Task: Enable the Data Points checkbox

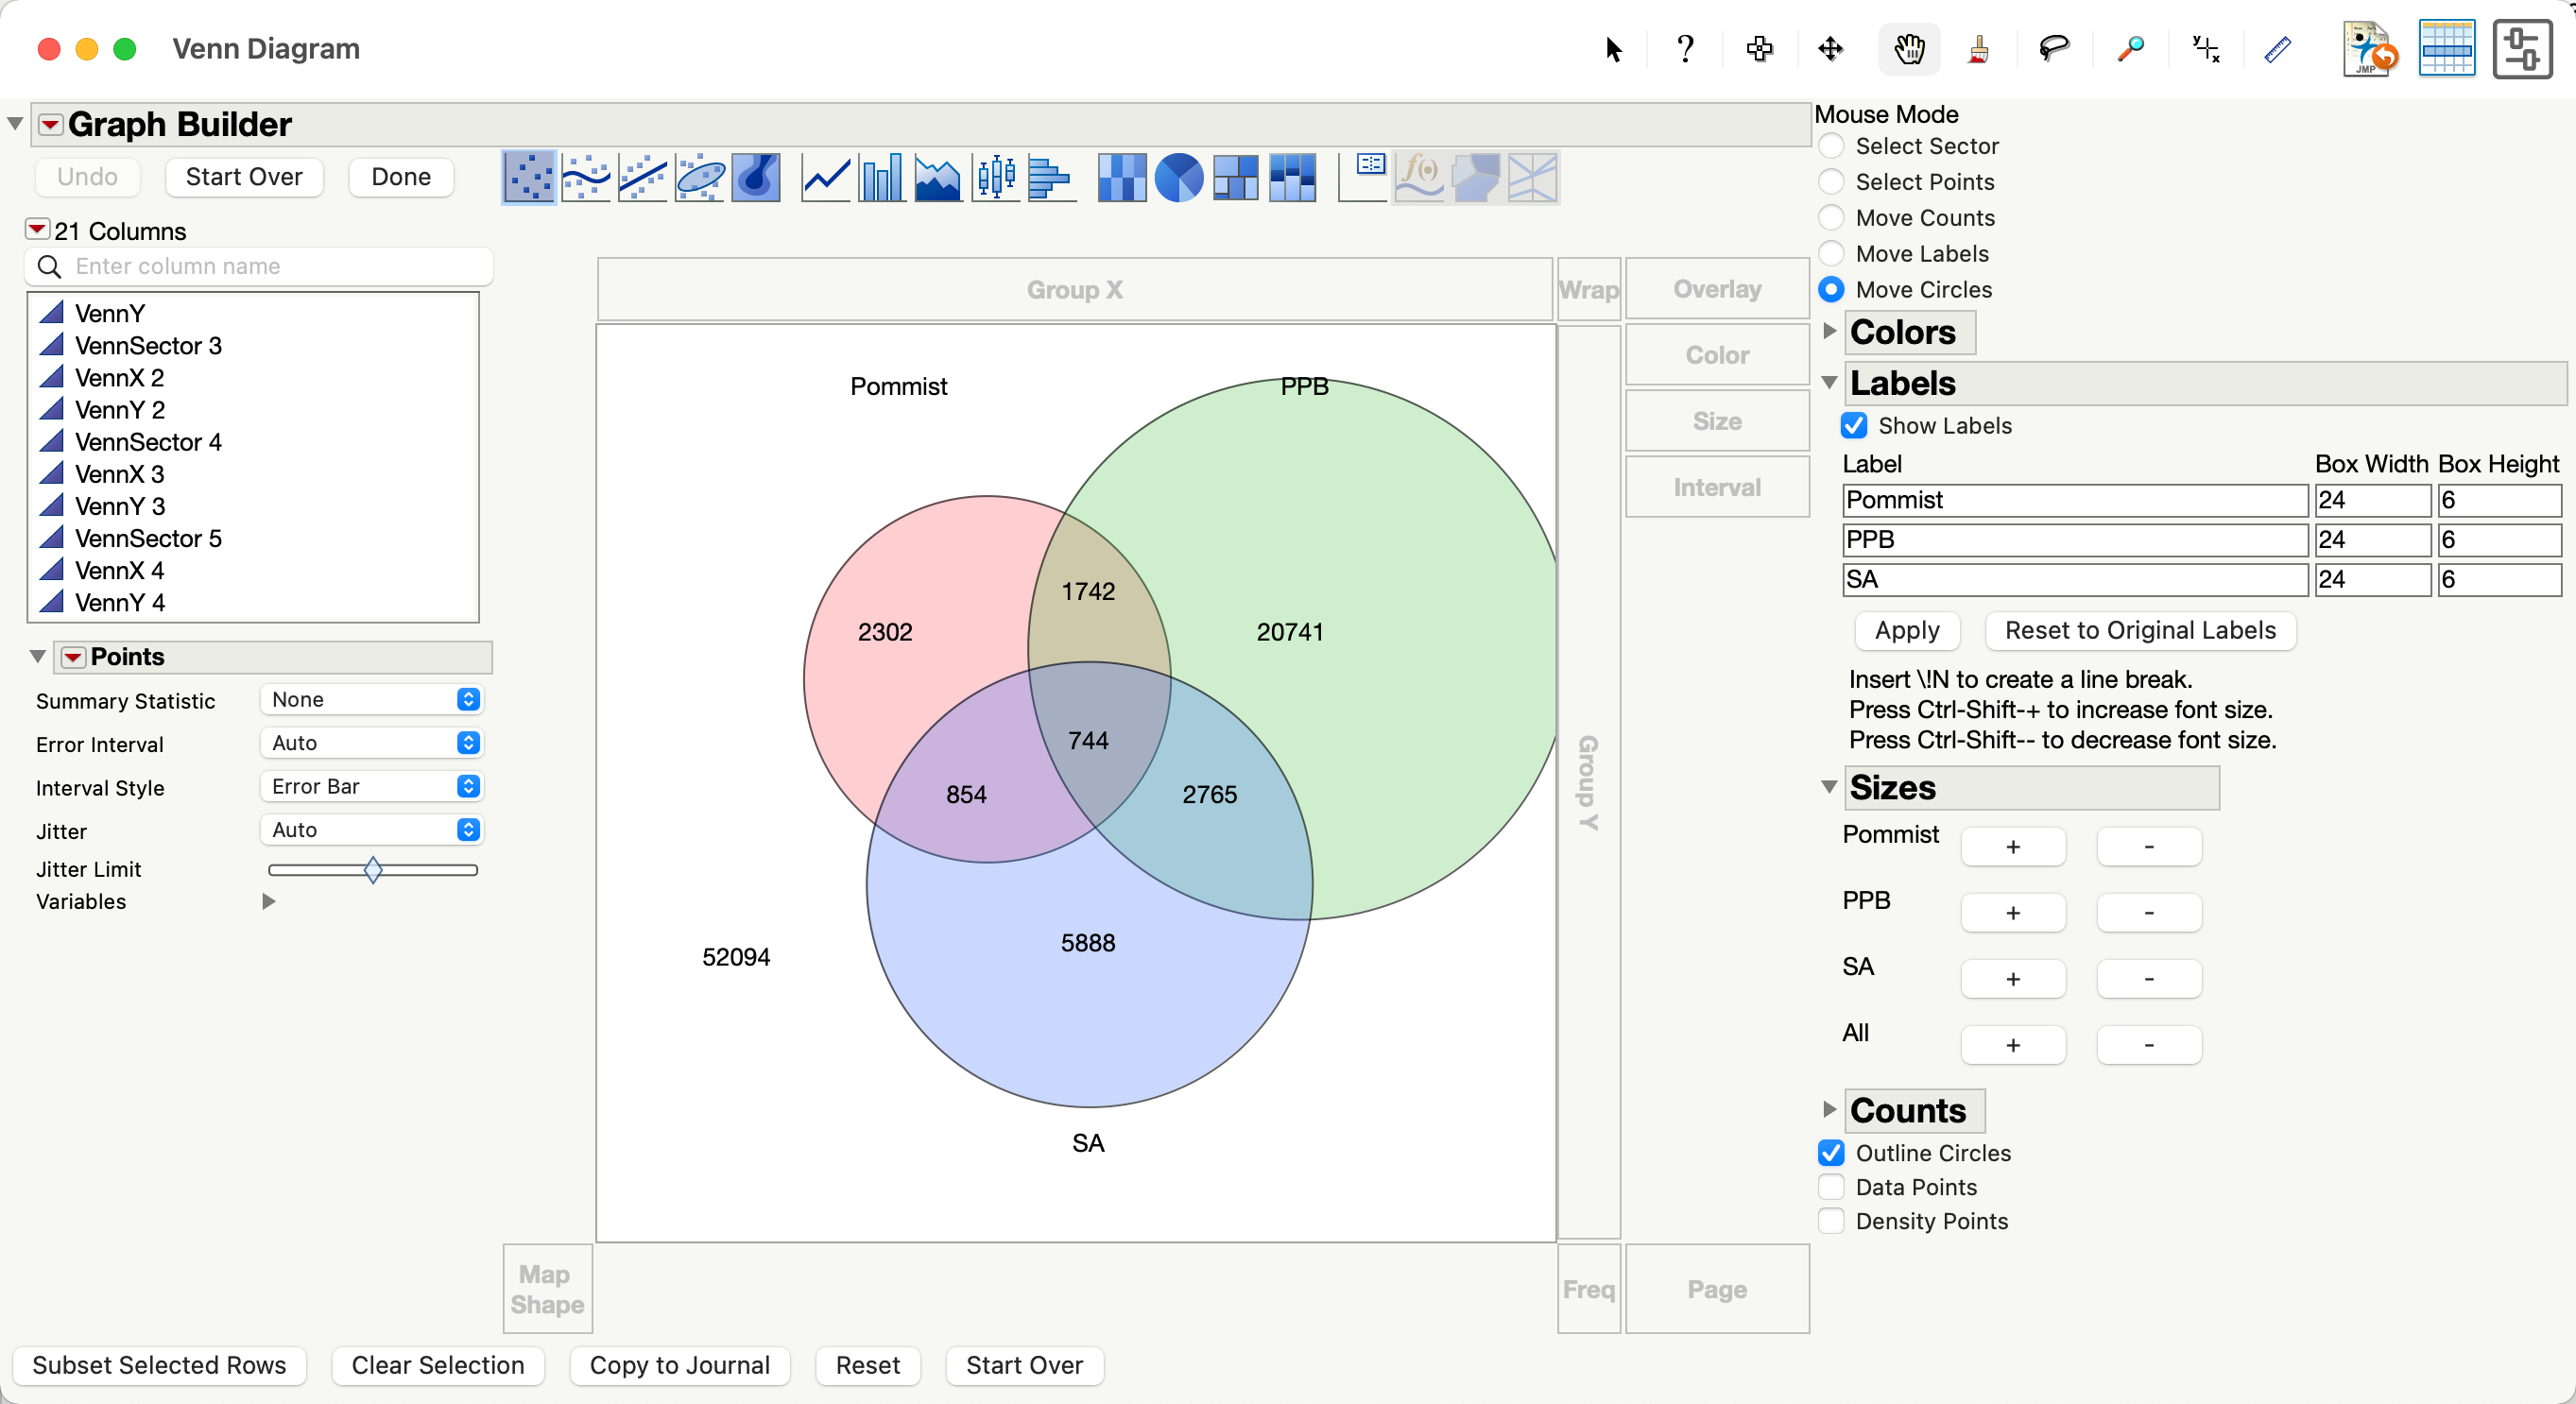Action: tap(1831, 1187)
